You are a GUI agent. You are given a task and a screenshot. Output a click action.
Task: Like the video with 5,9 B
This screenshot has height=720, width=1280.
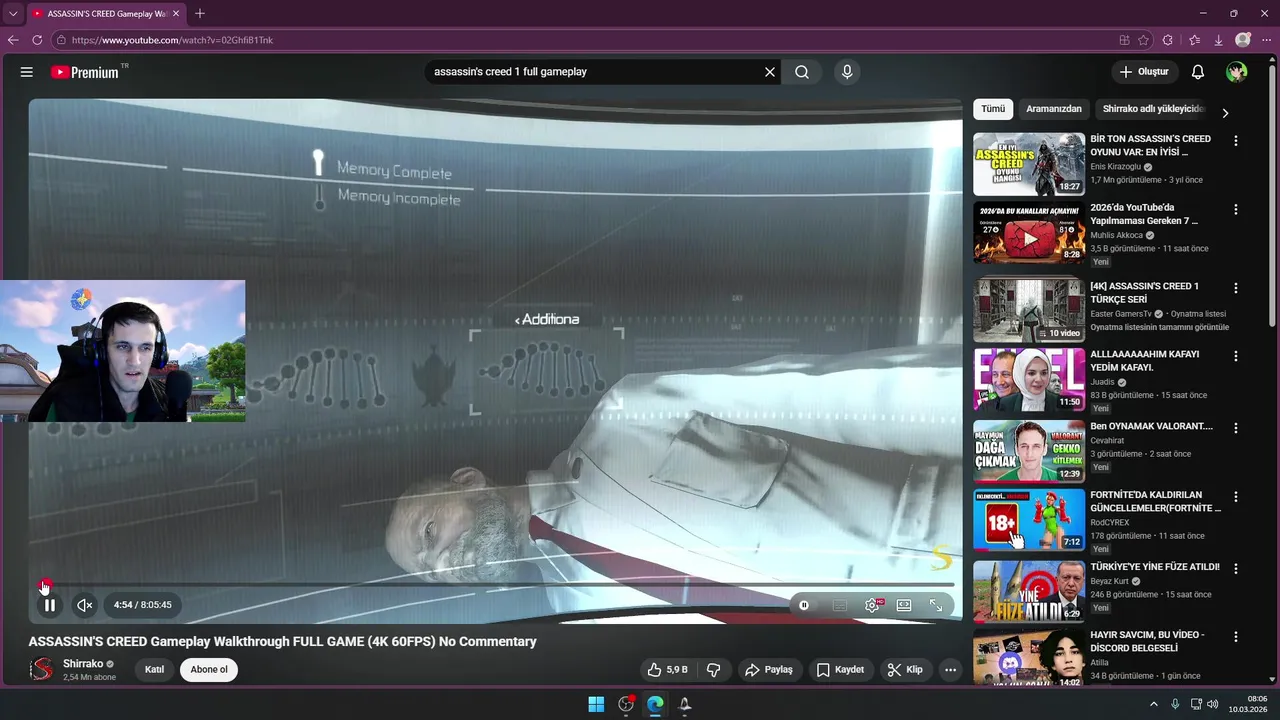coord(667,670)
